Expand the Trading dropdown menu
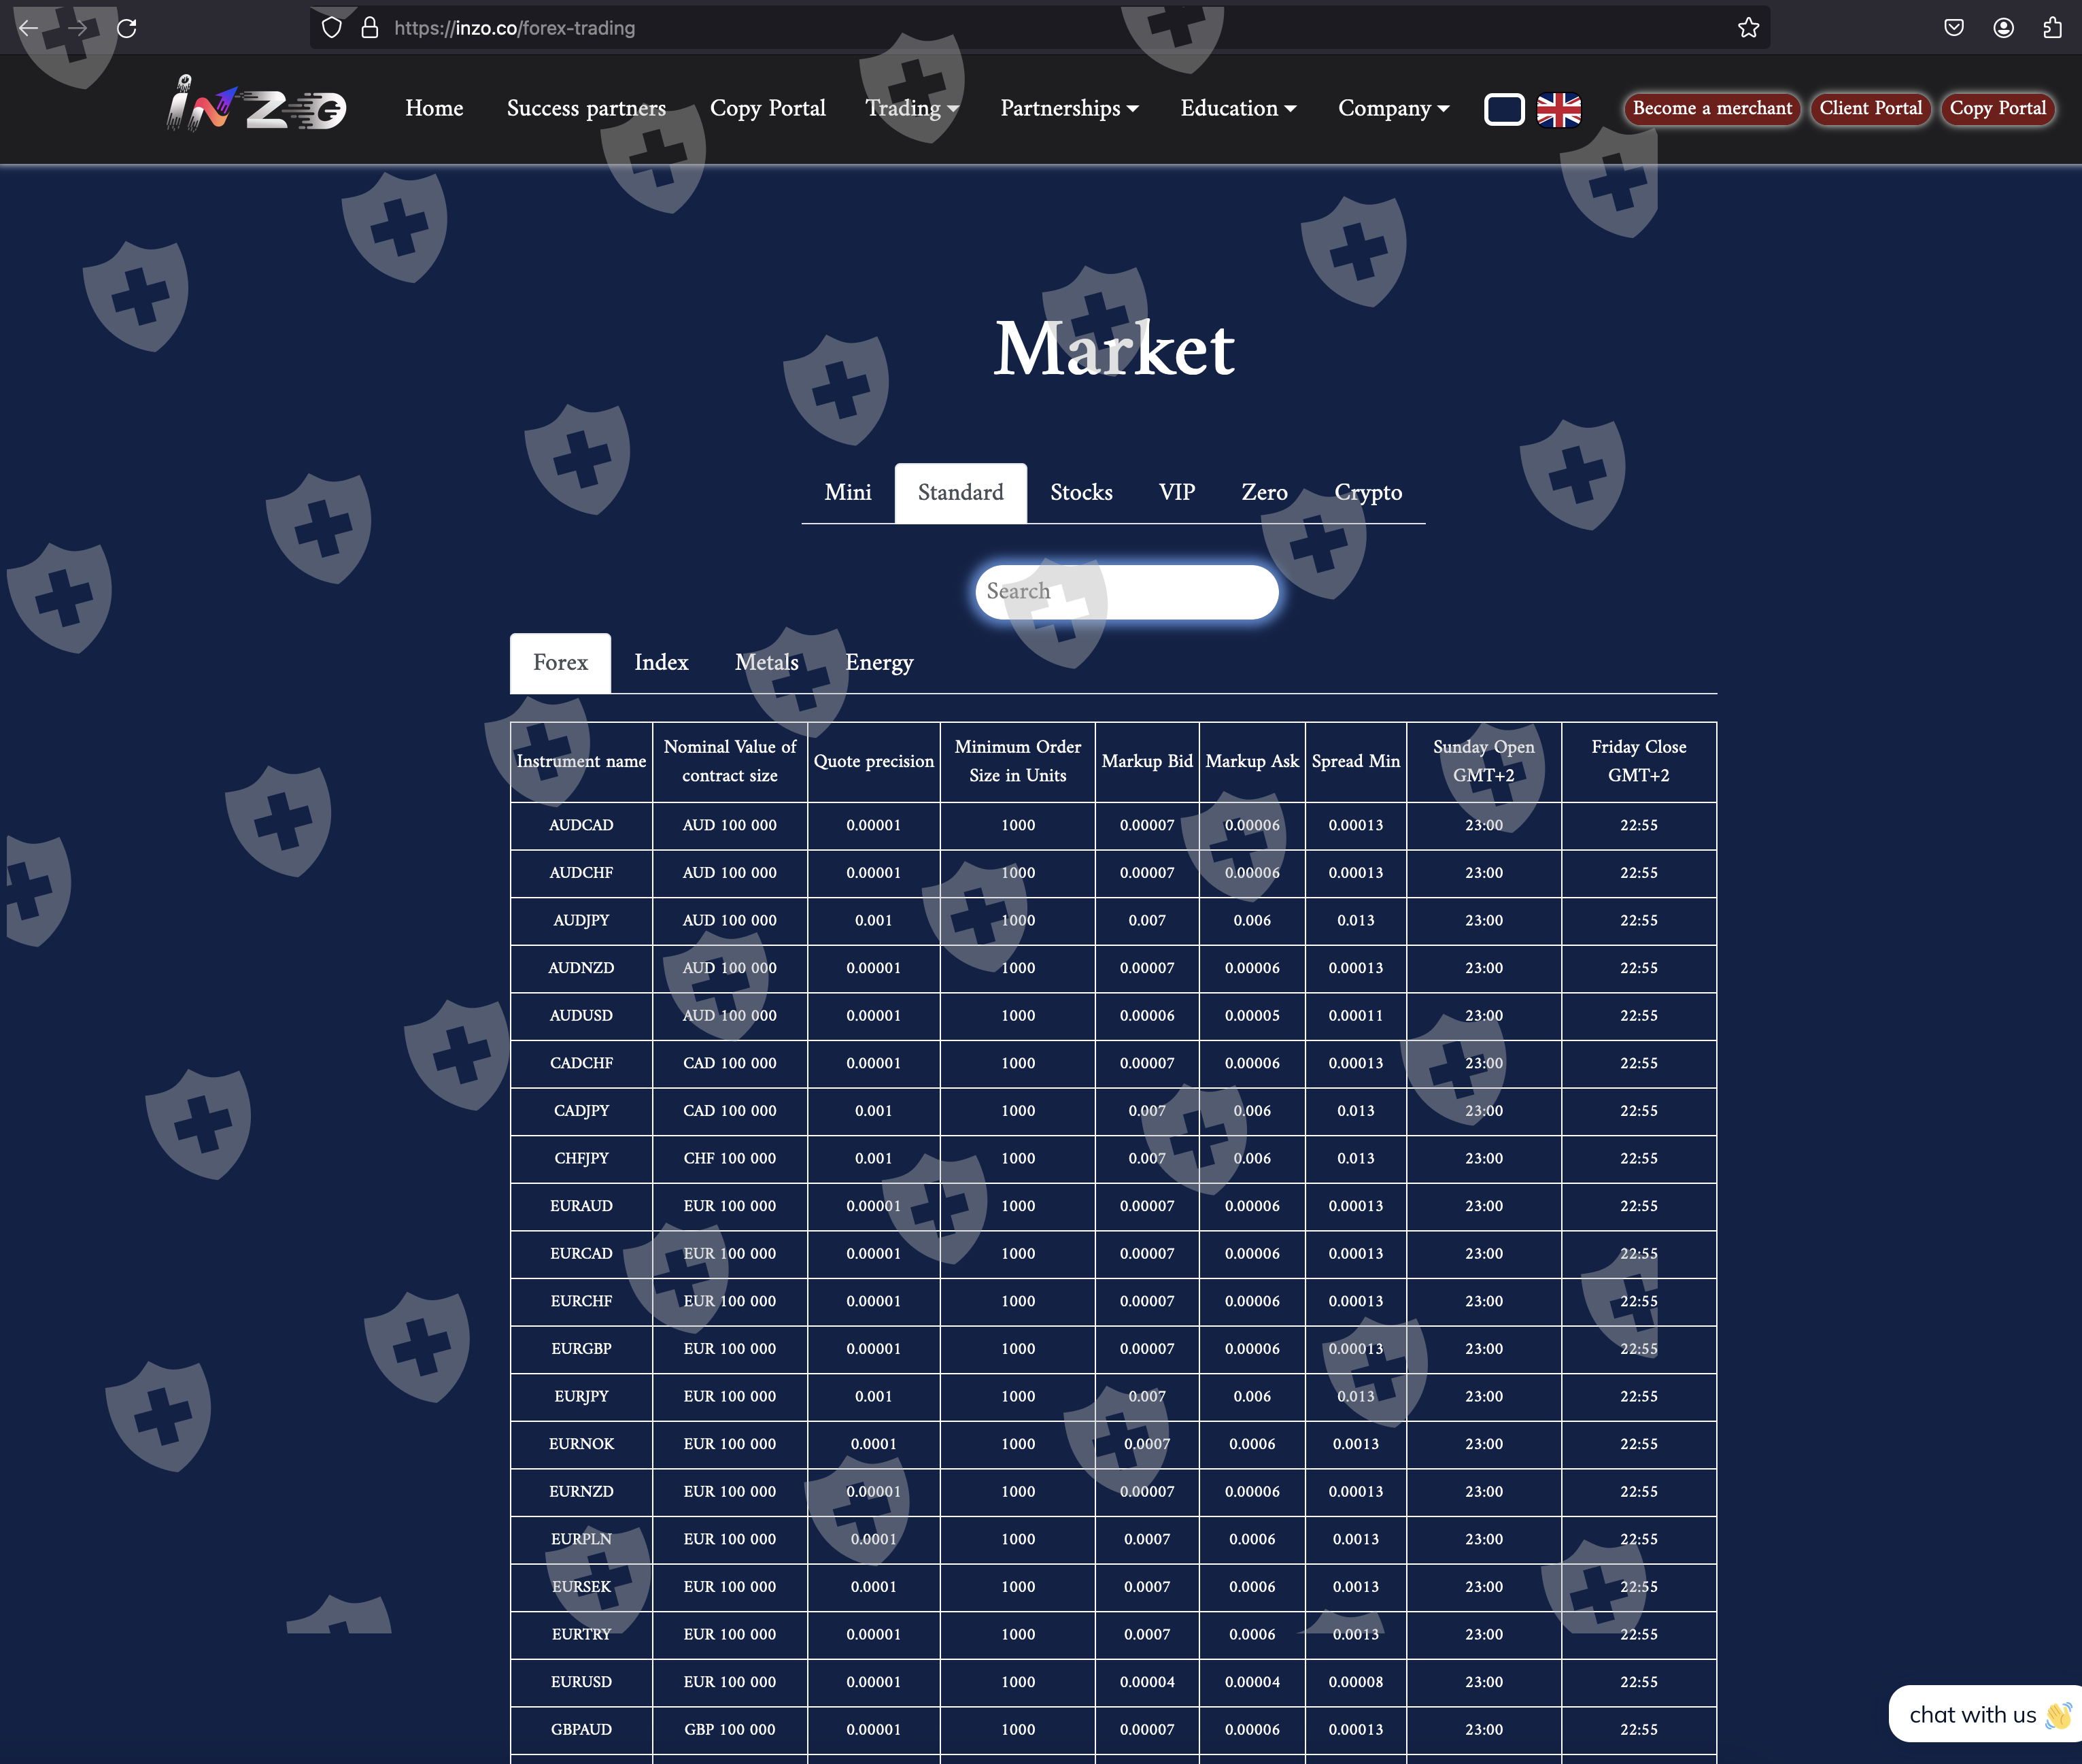Viewport: 2082px width, 1764px height. pyautogui.click(x=911, y=108)
